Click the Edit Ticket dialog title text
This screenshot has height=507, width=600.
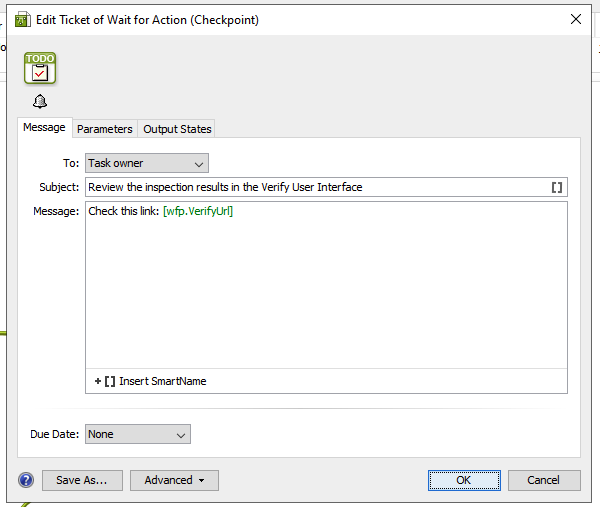(x=148, y=19)
